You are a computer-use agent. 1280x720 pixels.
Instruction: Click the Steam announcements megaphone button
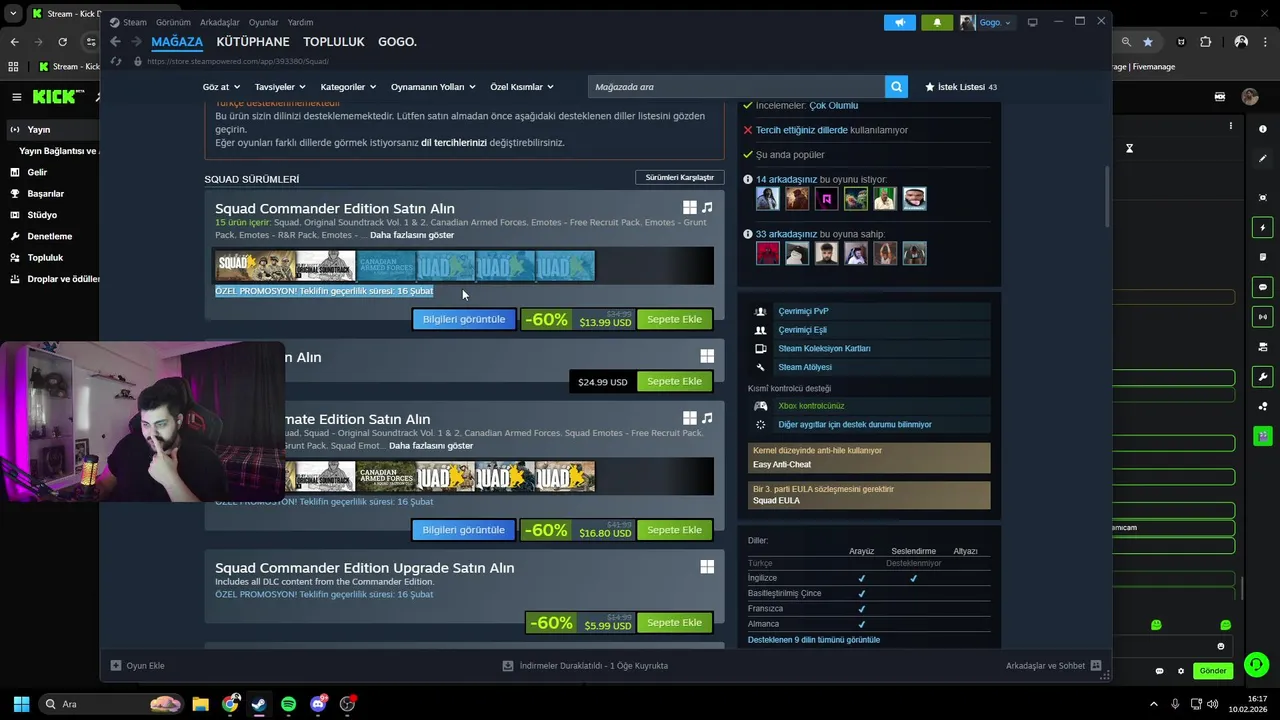tap(899, 22)
